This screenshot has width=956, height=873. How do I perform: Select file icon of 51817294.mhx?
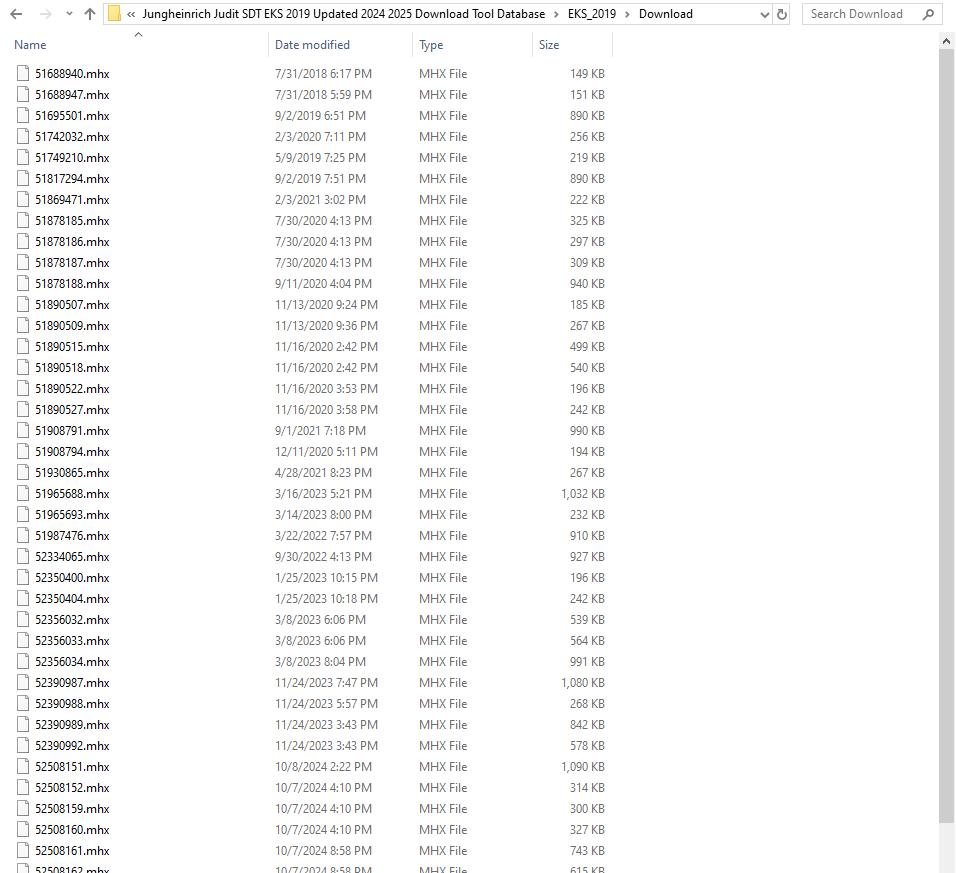[x=23, y=179]
